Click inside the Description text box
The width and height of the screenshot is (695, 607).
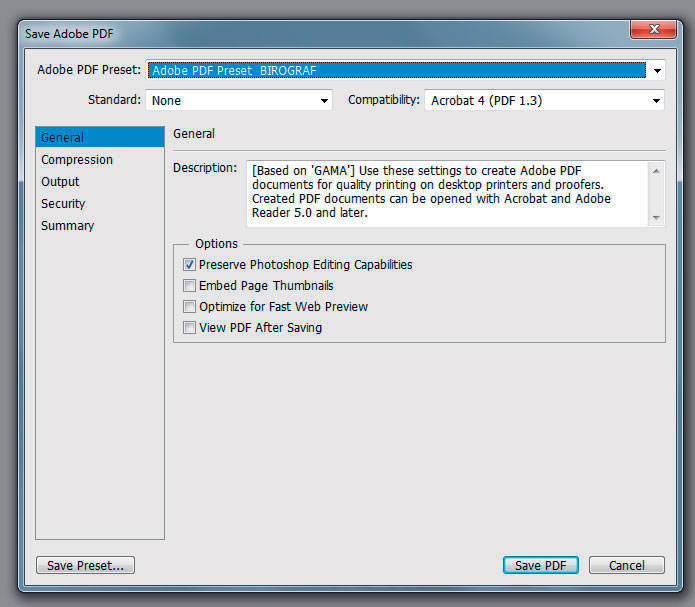445,192
